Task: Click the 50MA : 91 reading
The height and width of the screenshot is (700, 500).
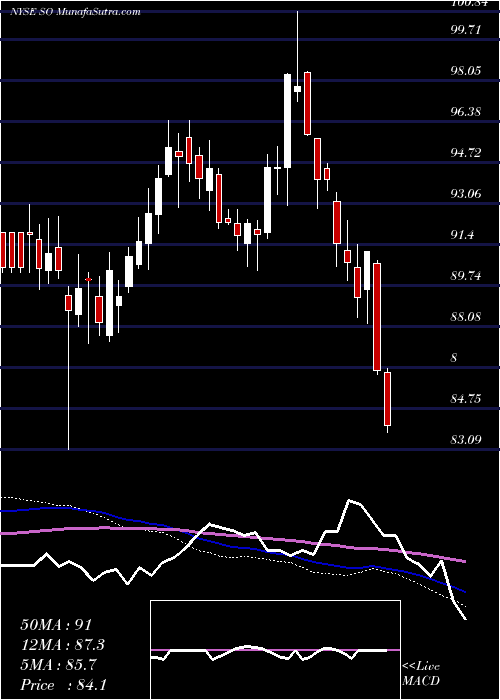Action: (x=56, y=625)
